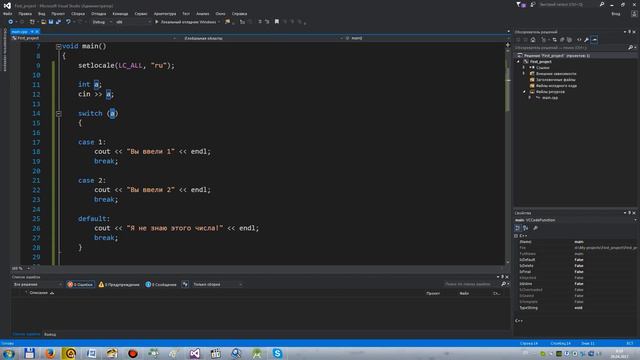The height and width of the screenshot is (360, 640).
Task: Collapse the Файлы ресурсов folder
Action: (524, 92)
